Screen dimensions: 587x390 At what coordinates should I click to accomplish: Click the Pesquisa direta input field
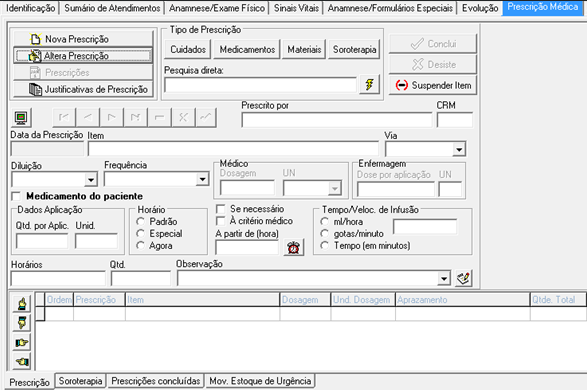point(260,85)
